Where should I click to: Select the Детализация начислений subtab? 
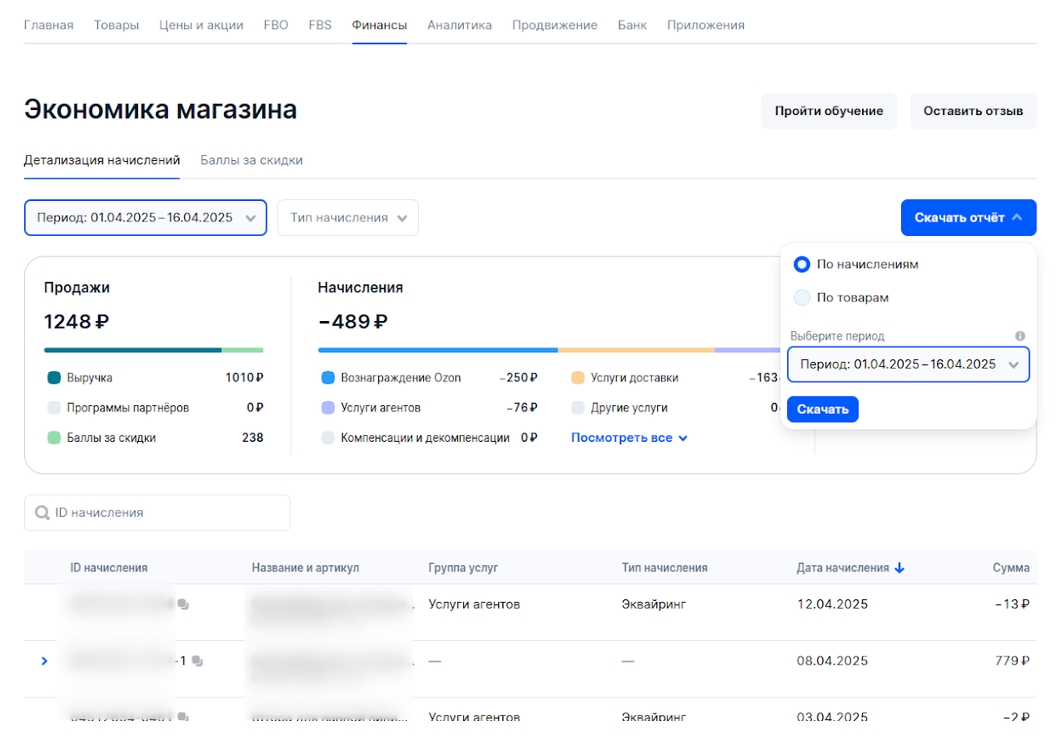tap(101, 160)
